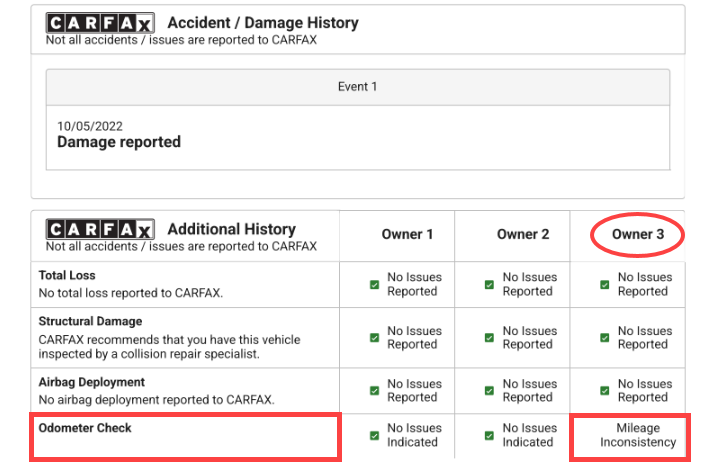Click the Owner 3 Structural Damage green checkmark

click(605, 338)
